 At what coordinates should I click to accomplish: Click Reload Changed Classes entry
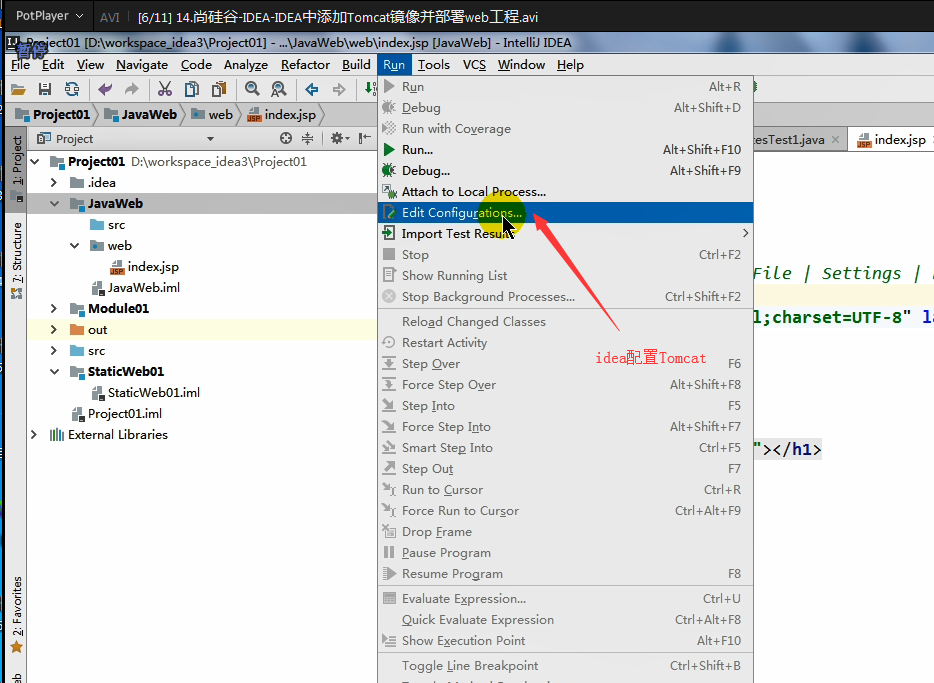[x=565, y=322]
